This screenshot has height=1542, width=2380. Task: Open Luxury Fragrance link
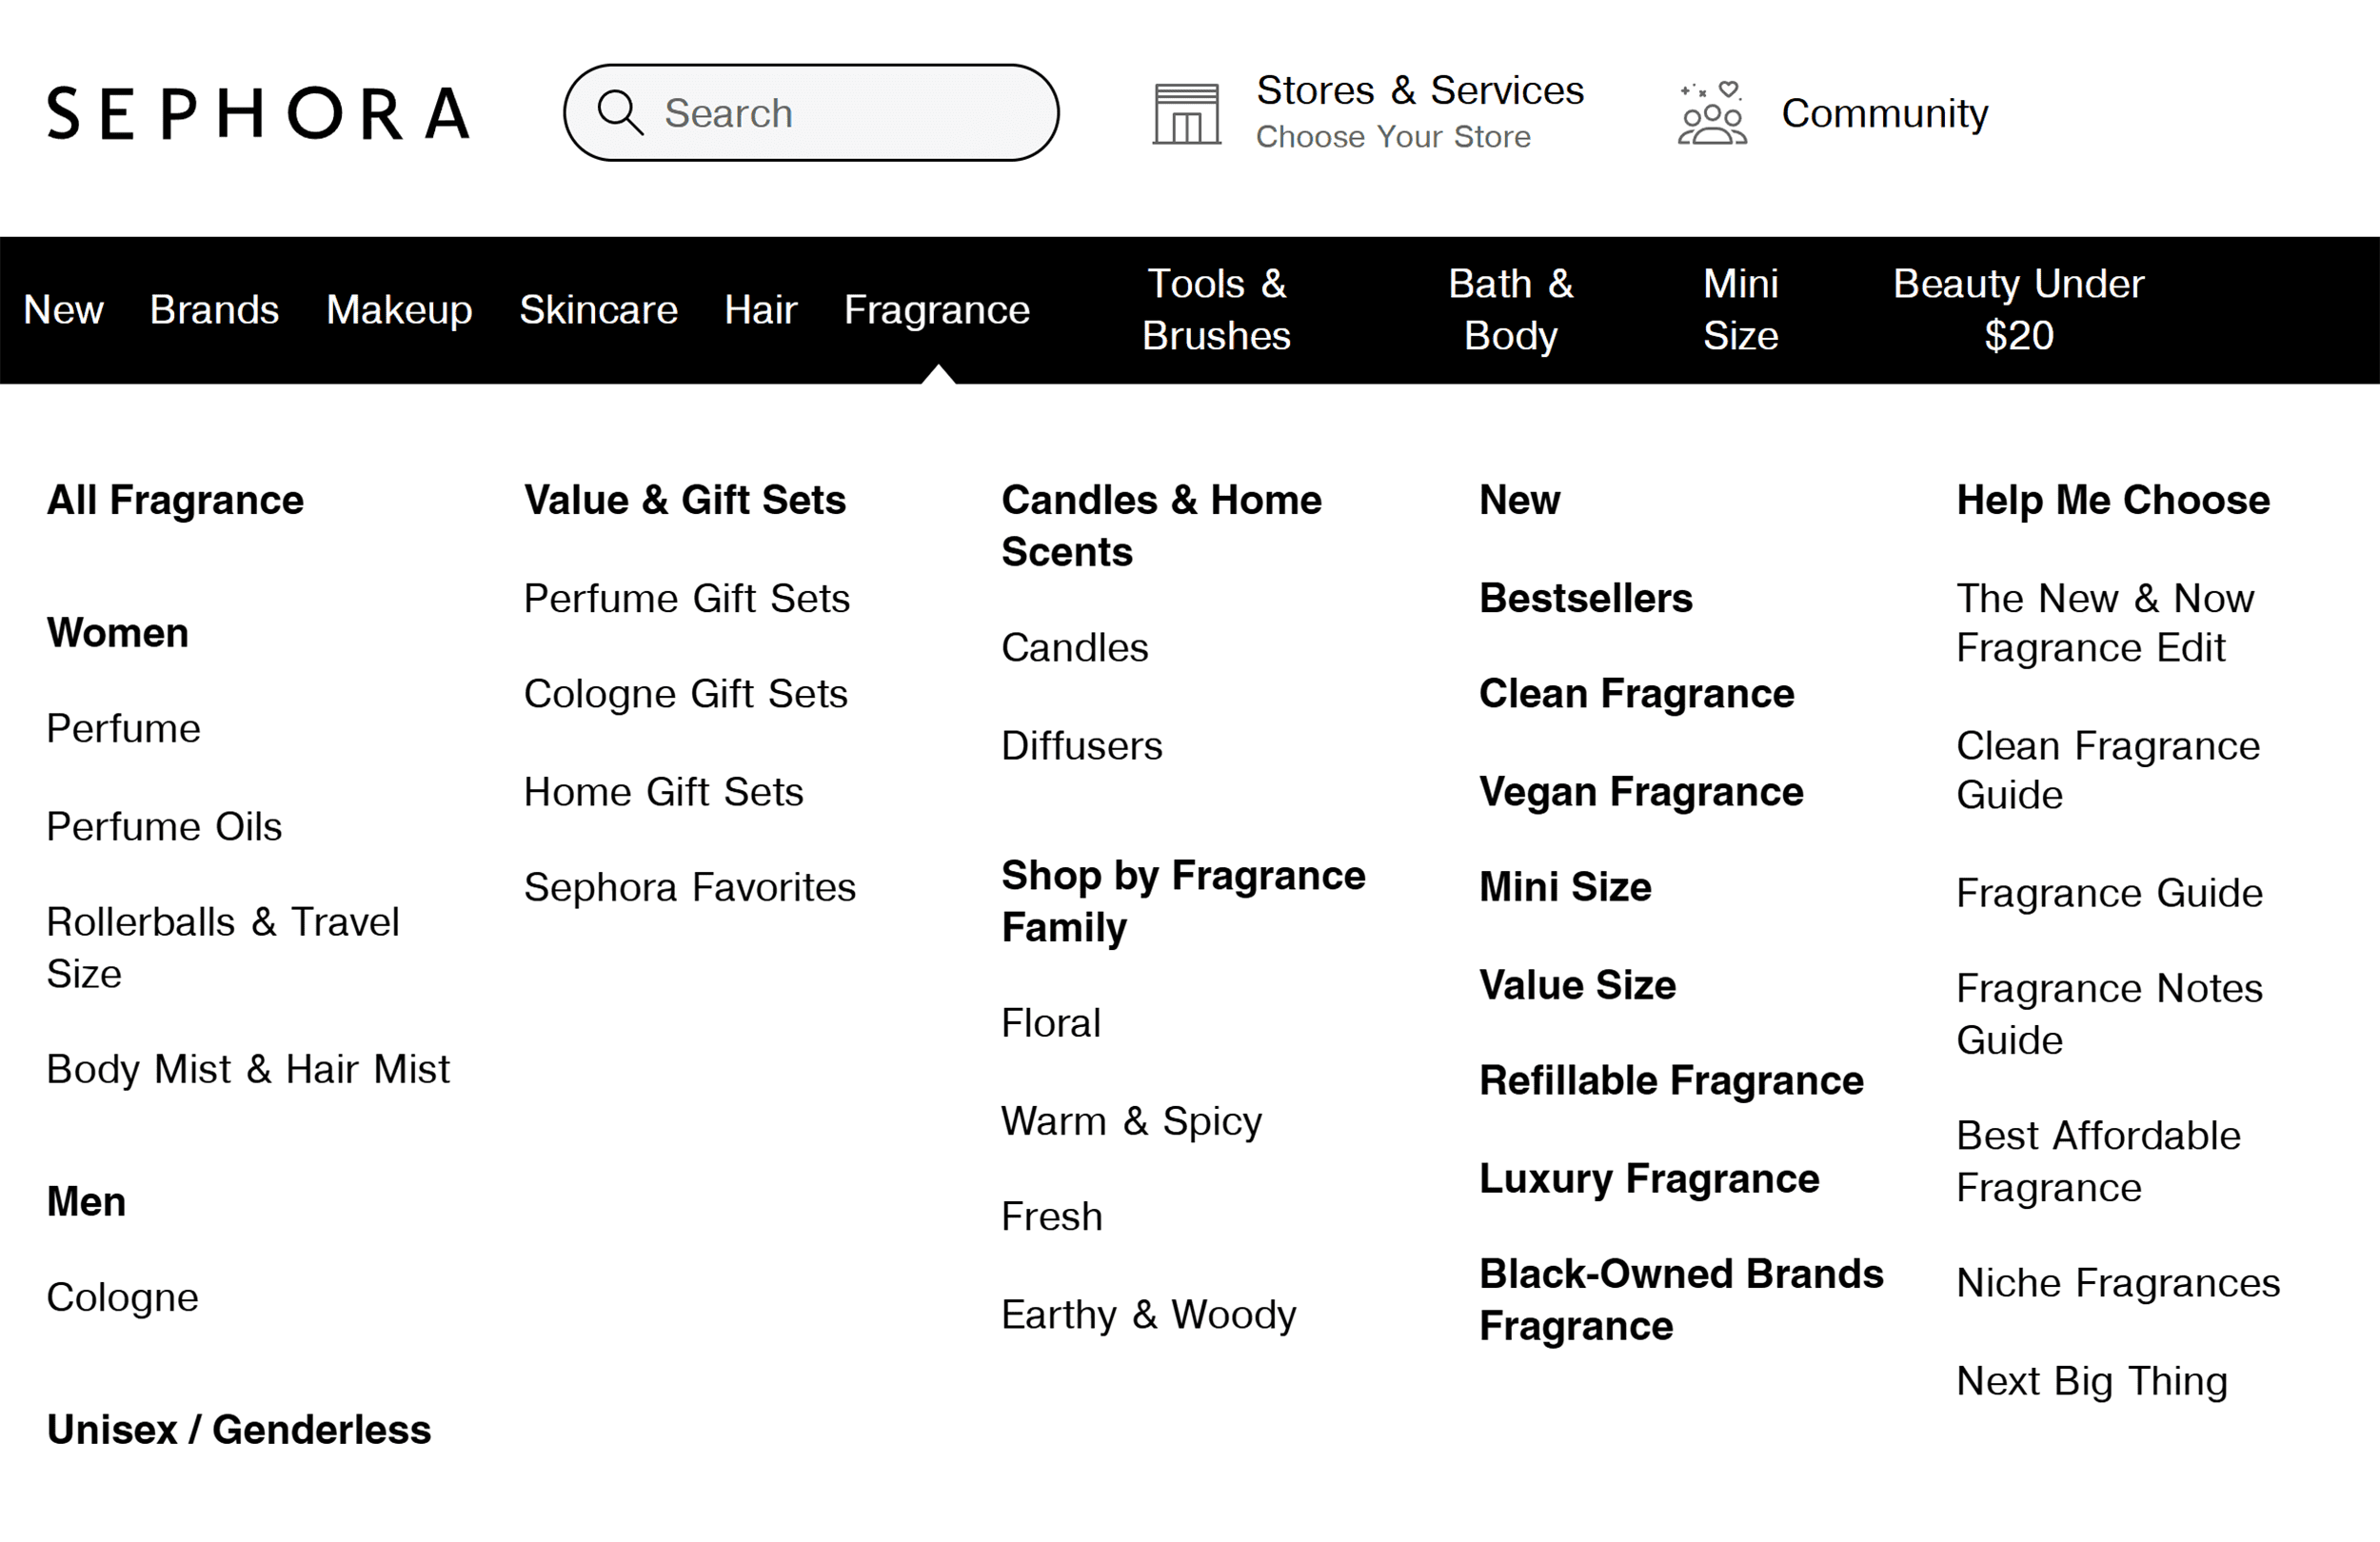tap(1649, 1179)
